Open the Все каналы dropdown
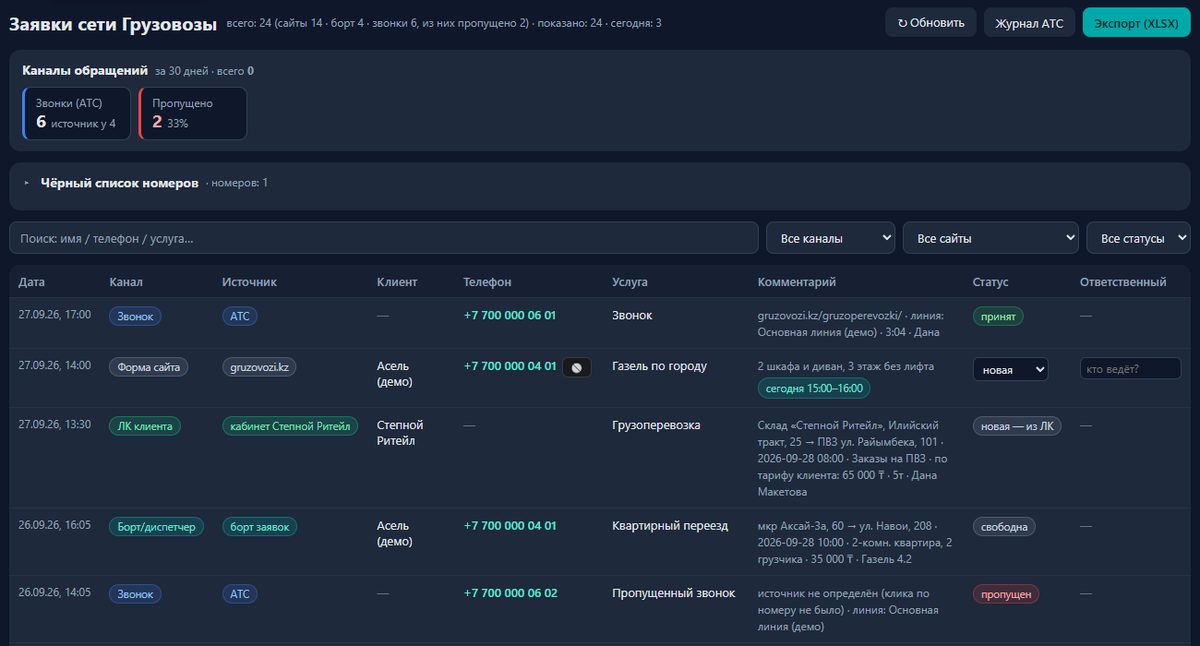This screenshot has height=646, width=1200. pyautogui.click(x=830, y=238)
